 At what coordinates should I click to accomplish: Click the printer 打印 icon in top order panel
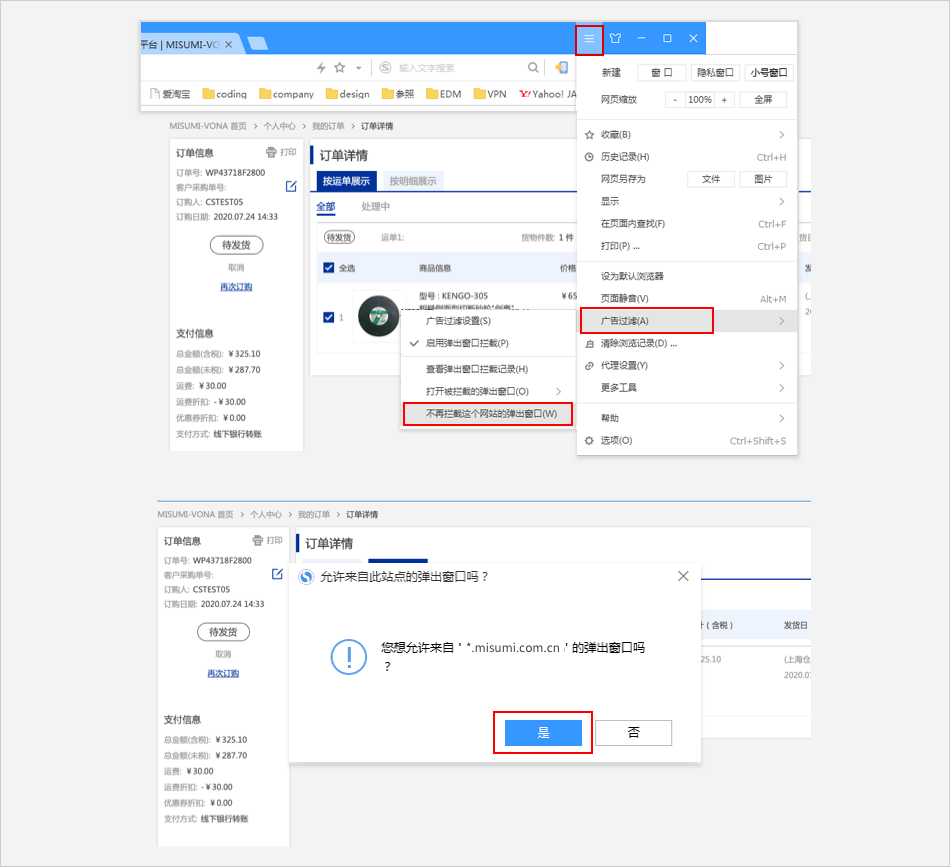point(271,152)
